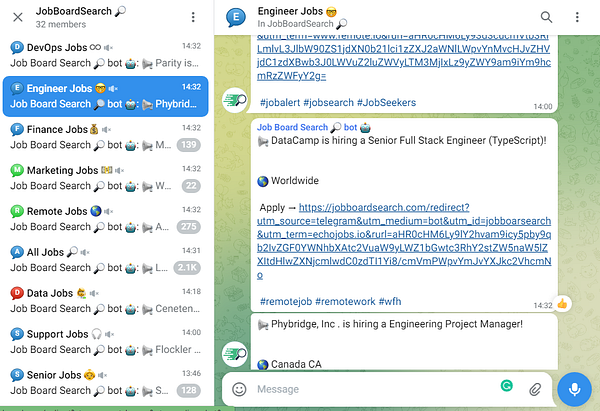Click the #remotework hashtag
The image size is (600, 411).
(x=345, y=302)
